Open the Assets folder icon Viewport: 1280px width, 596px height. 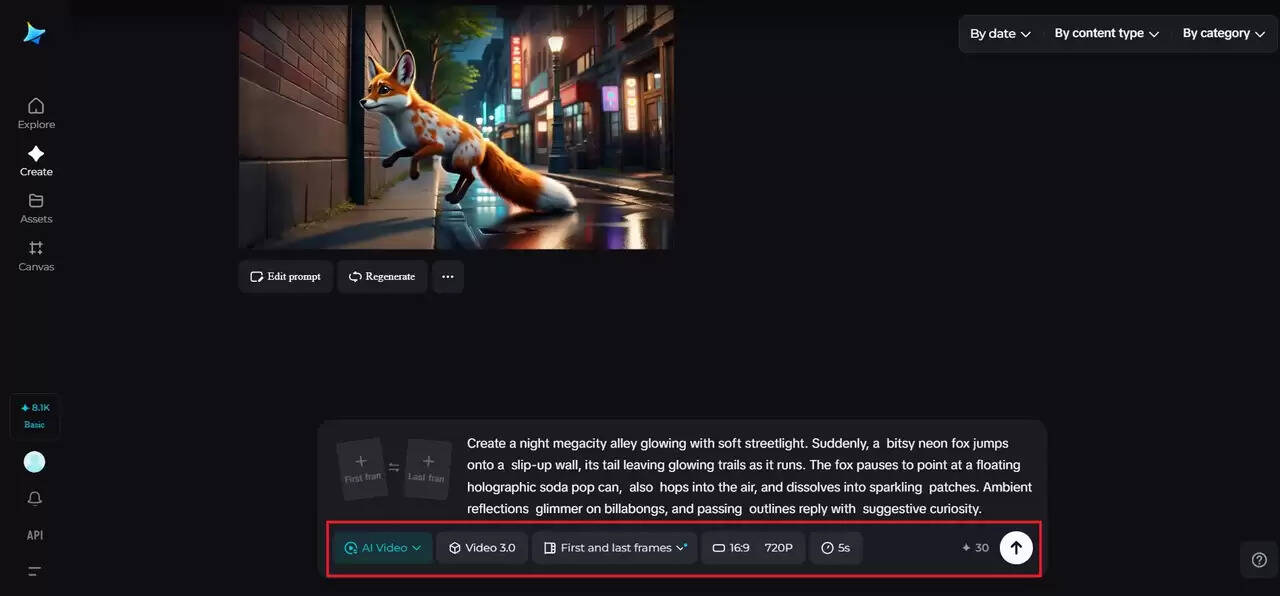[36, 201]
